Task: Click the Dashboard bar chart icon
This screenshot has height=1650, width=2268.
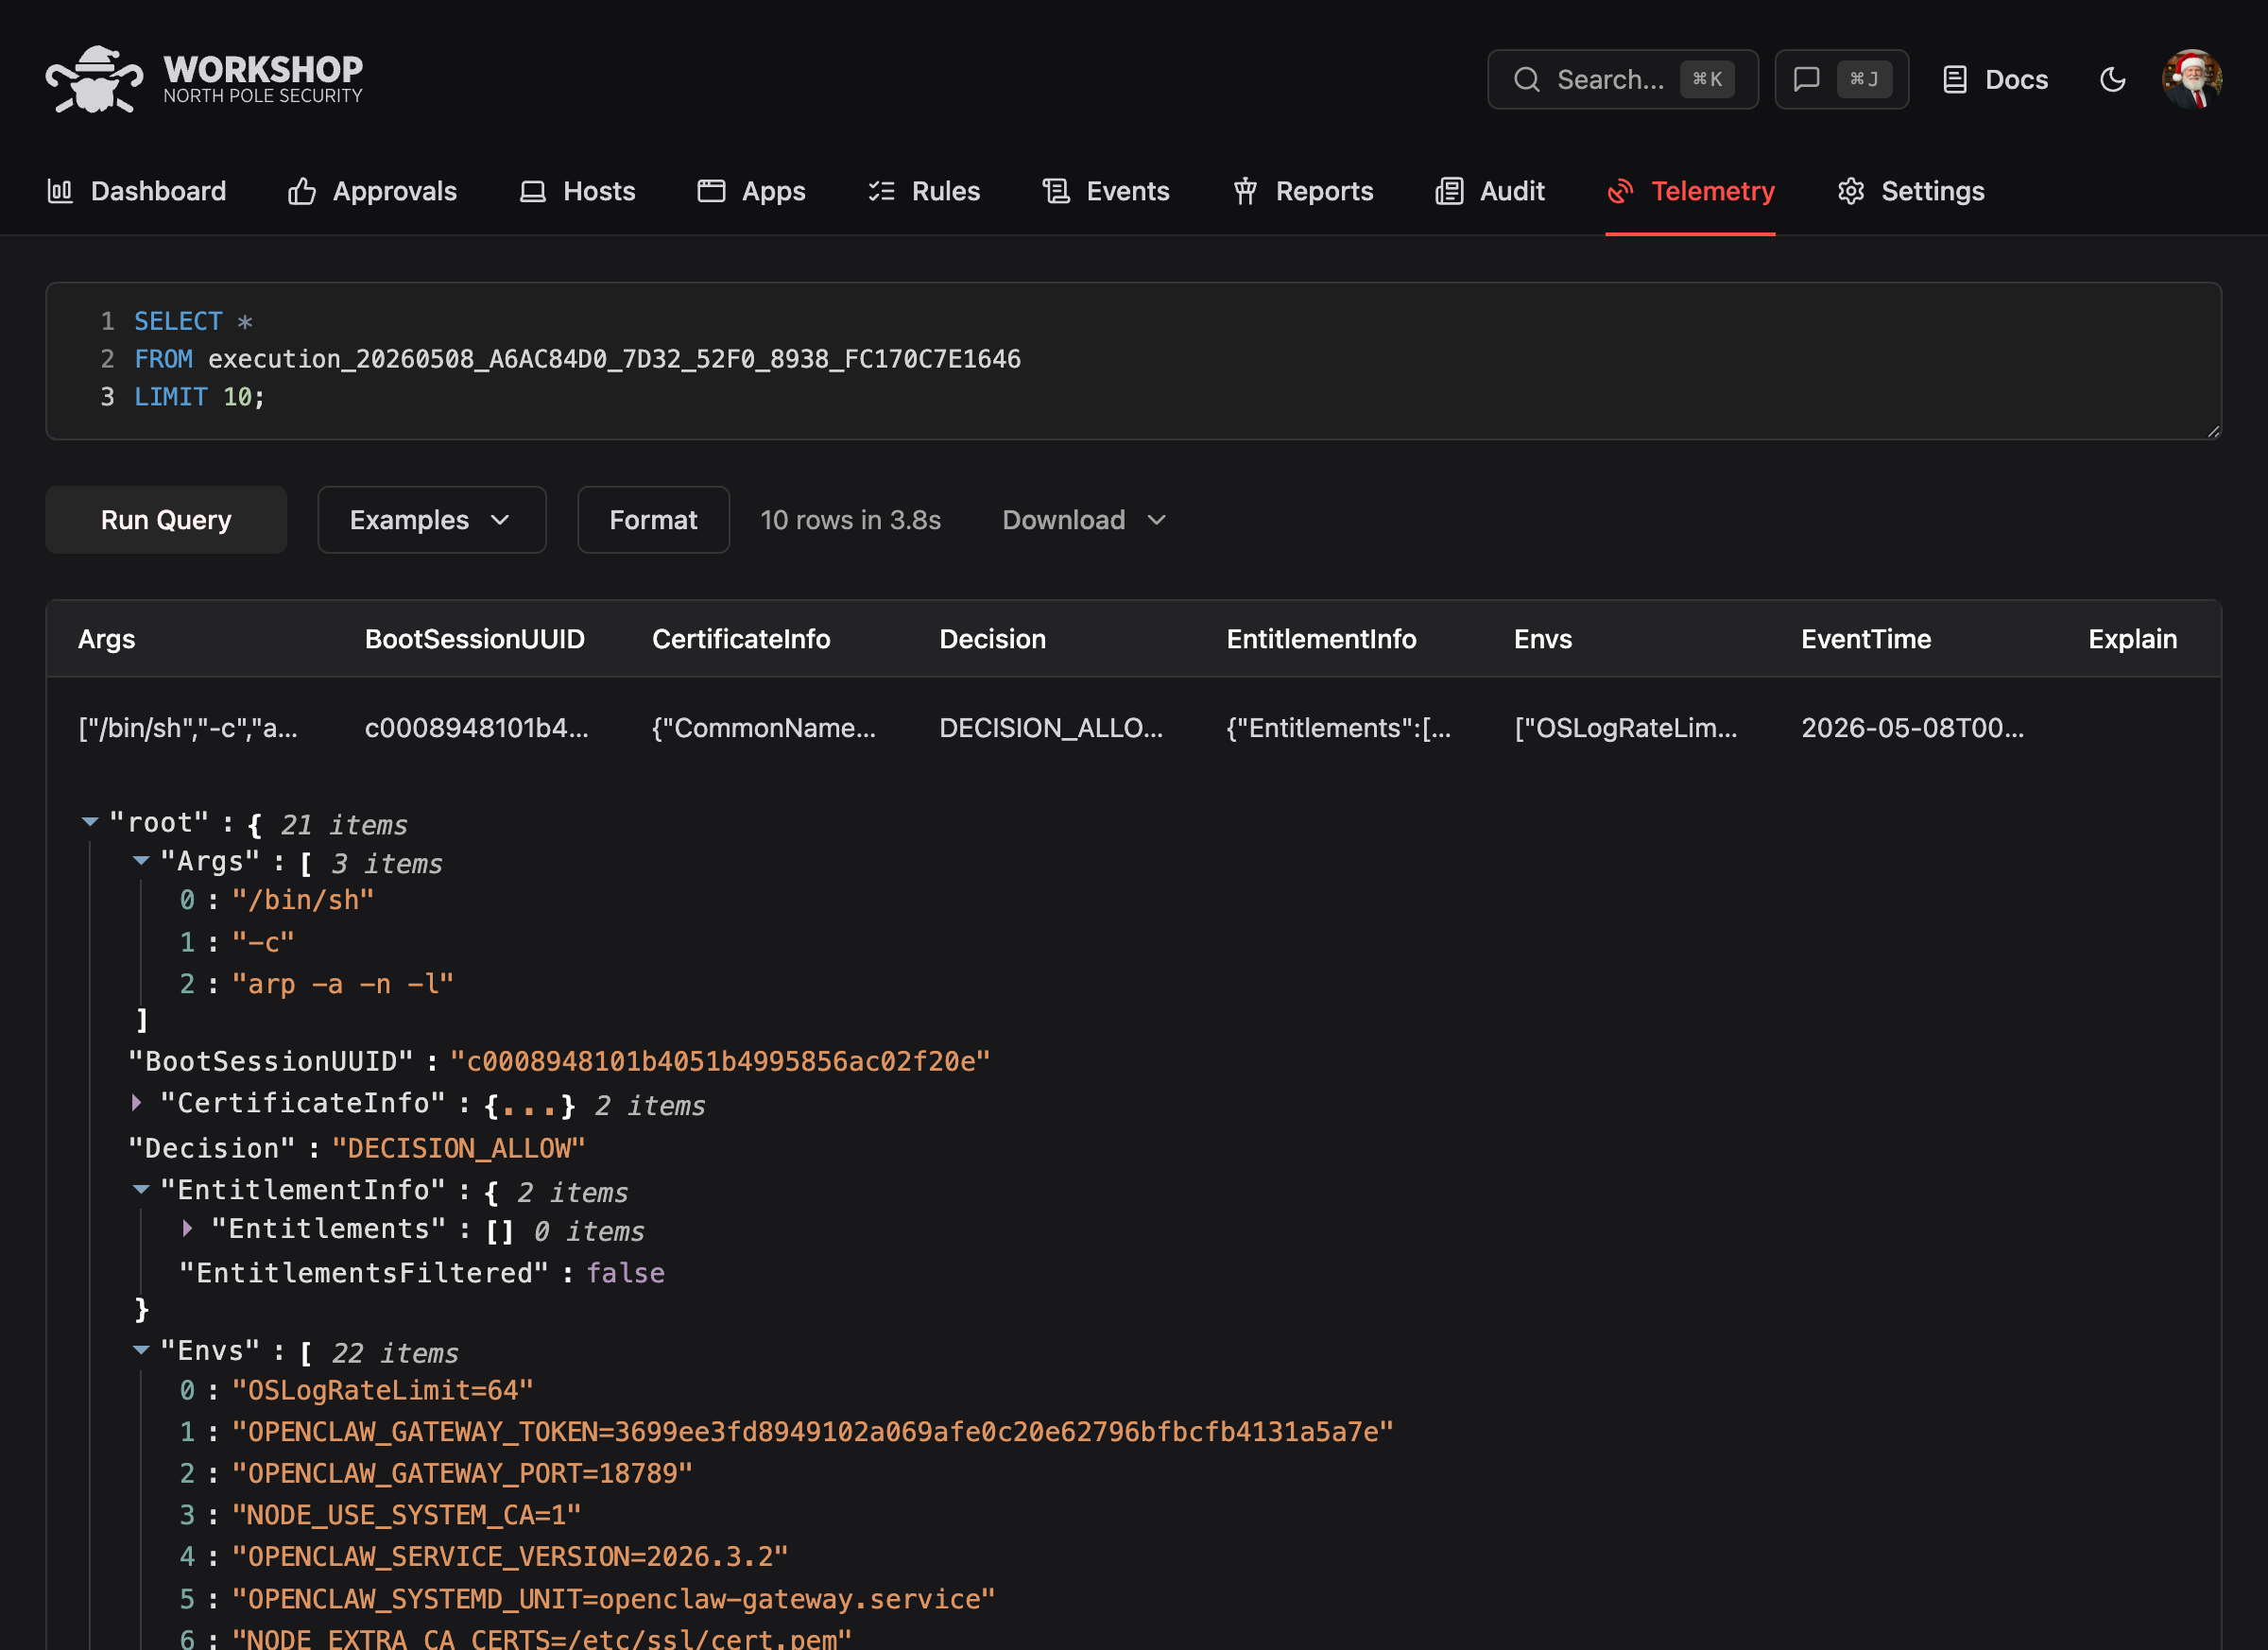Action: coord(60,191)
